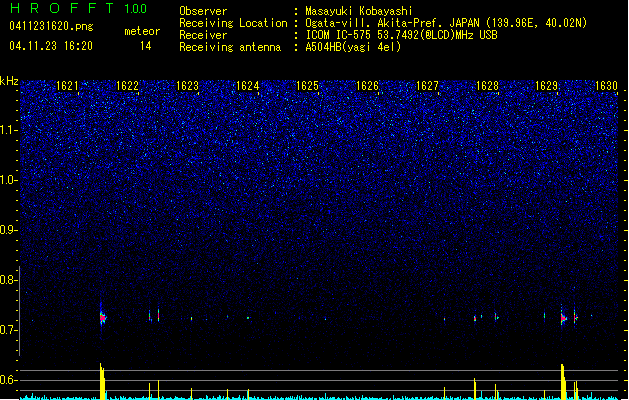Image resolution: width=629 pixels, height=400 pixels.
Task: Click the 1625 time axis marker
Action: 307,86
